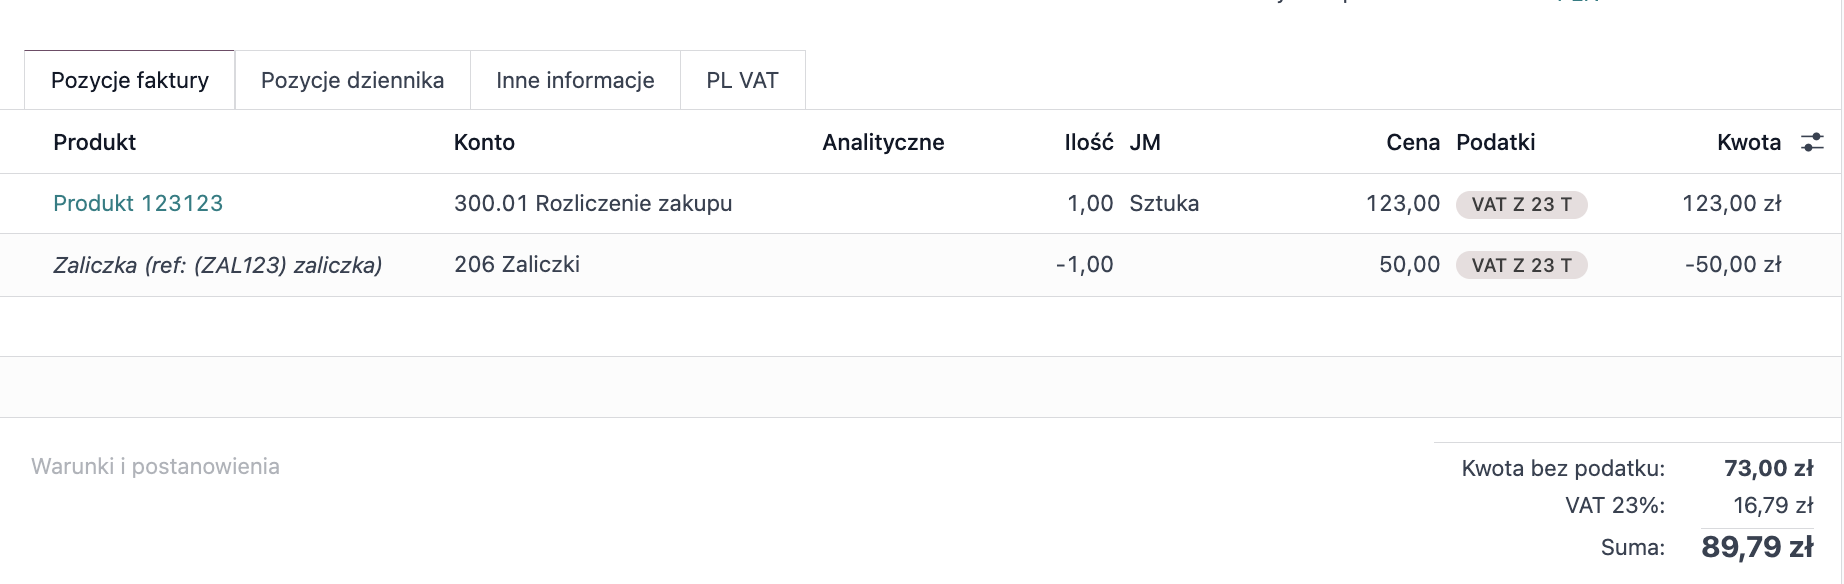The image size is (1844, 584).
Task: Edit the price 123,00 cell
Action: 1403,203
